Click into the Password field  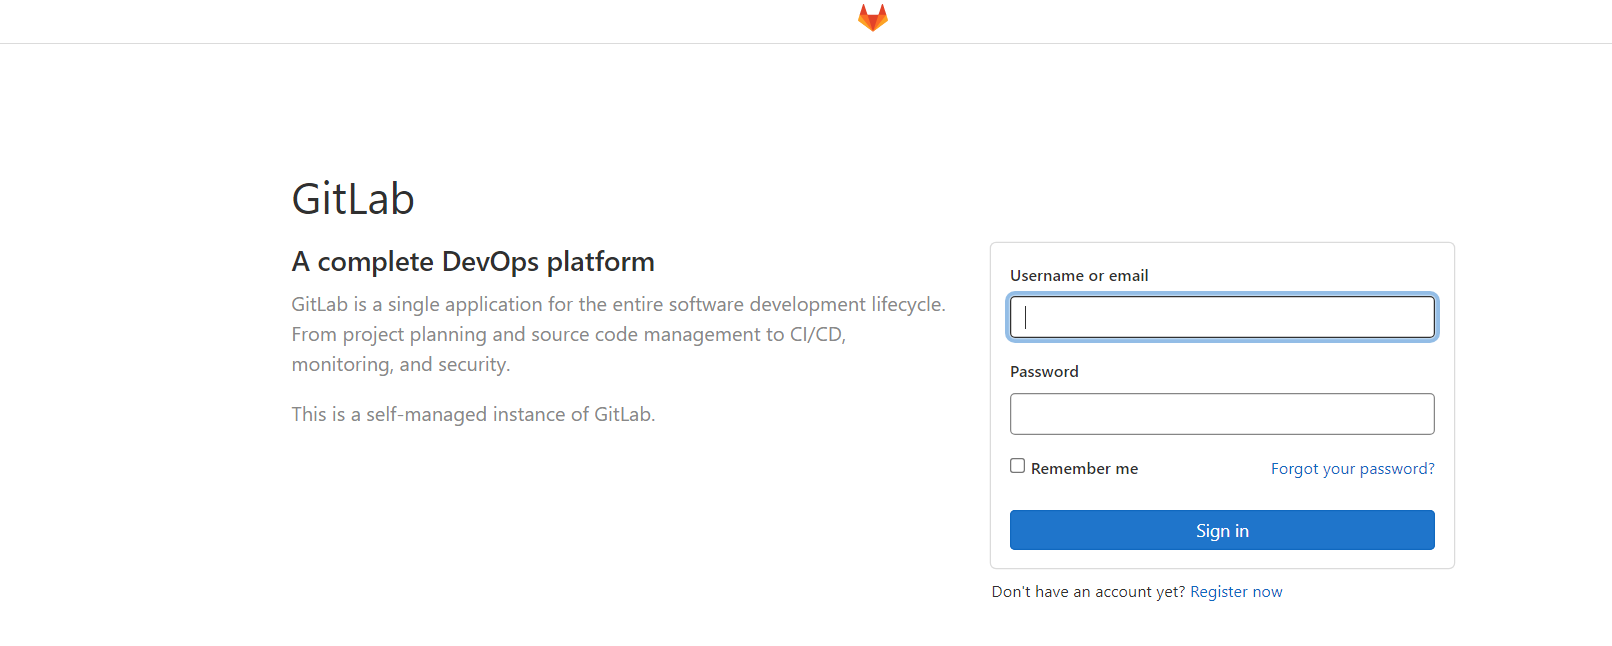(1222, 414)
